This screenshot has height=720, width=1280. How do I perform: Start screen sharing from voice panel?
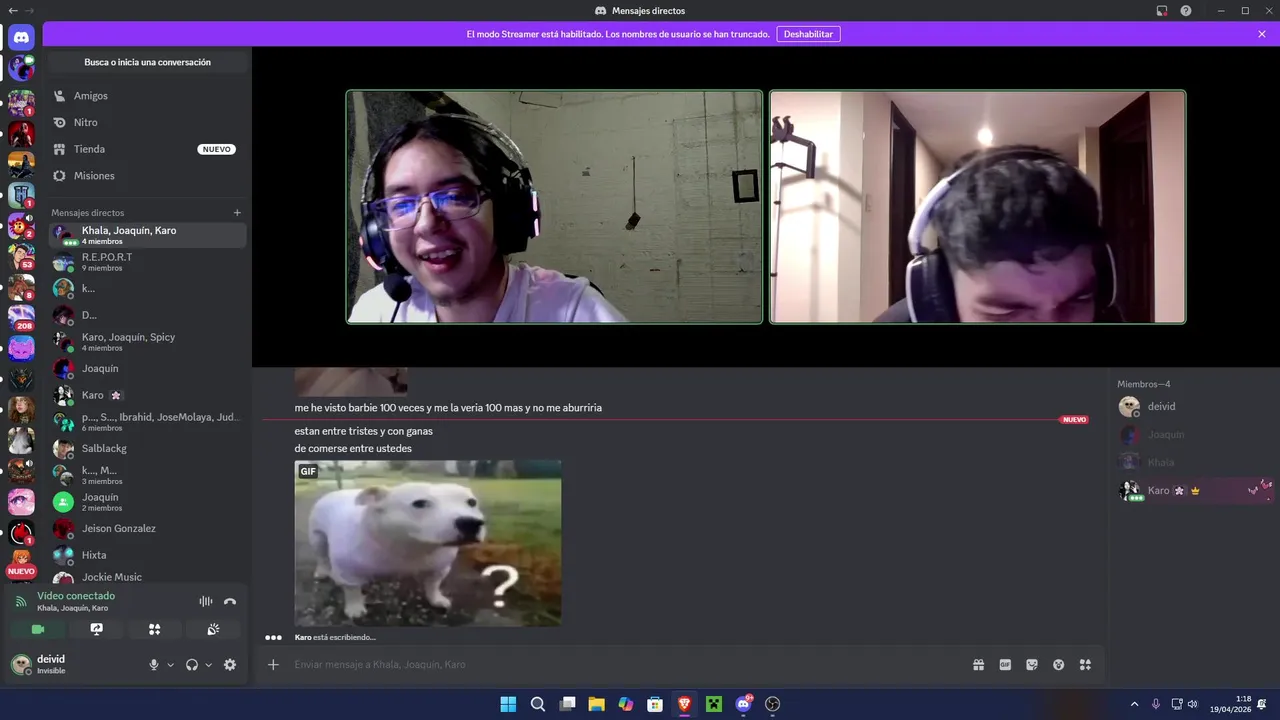[x=96, y=629]
